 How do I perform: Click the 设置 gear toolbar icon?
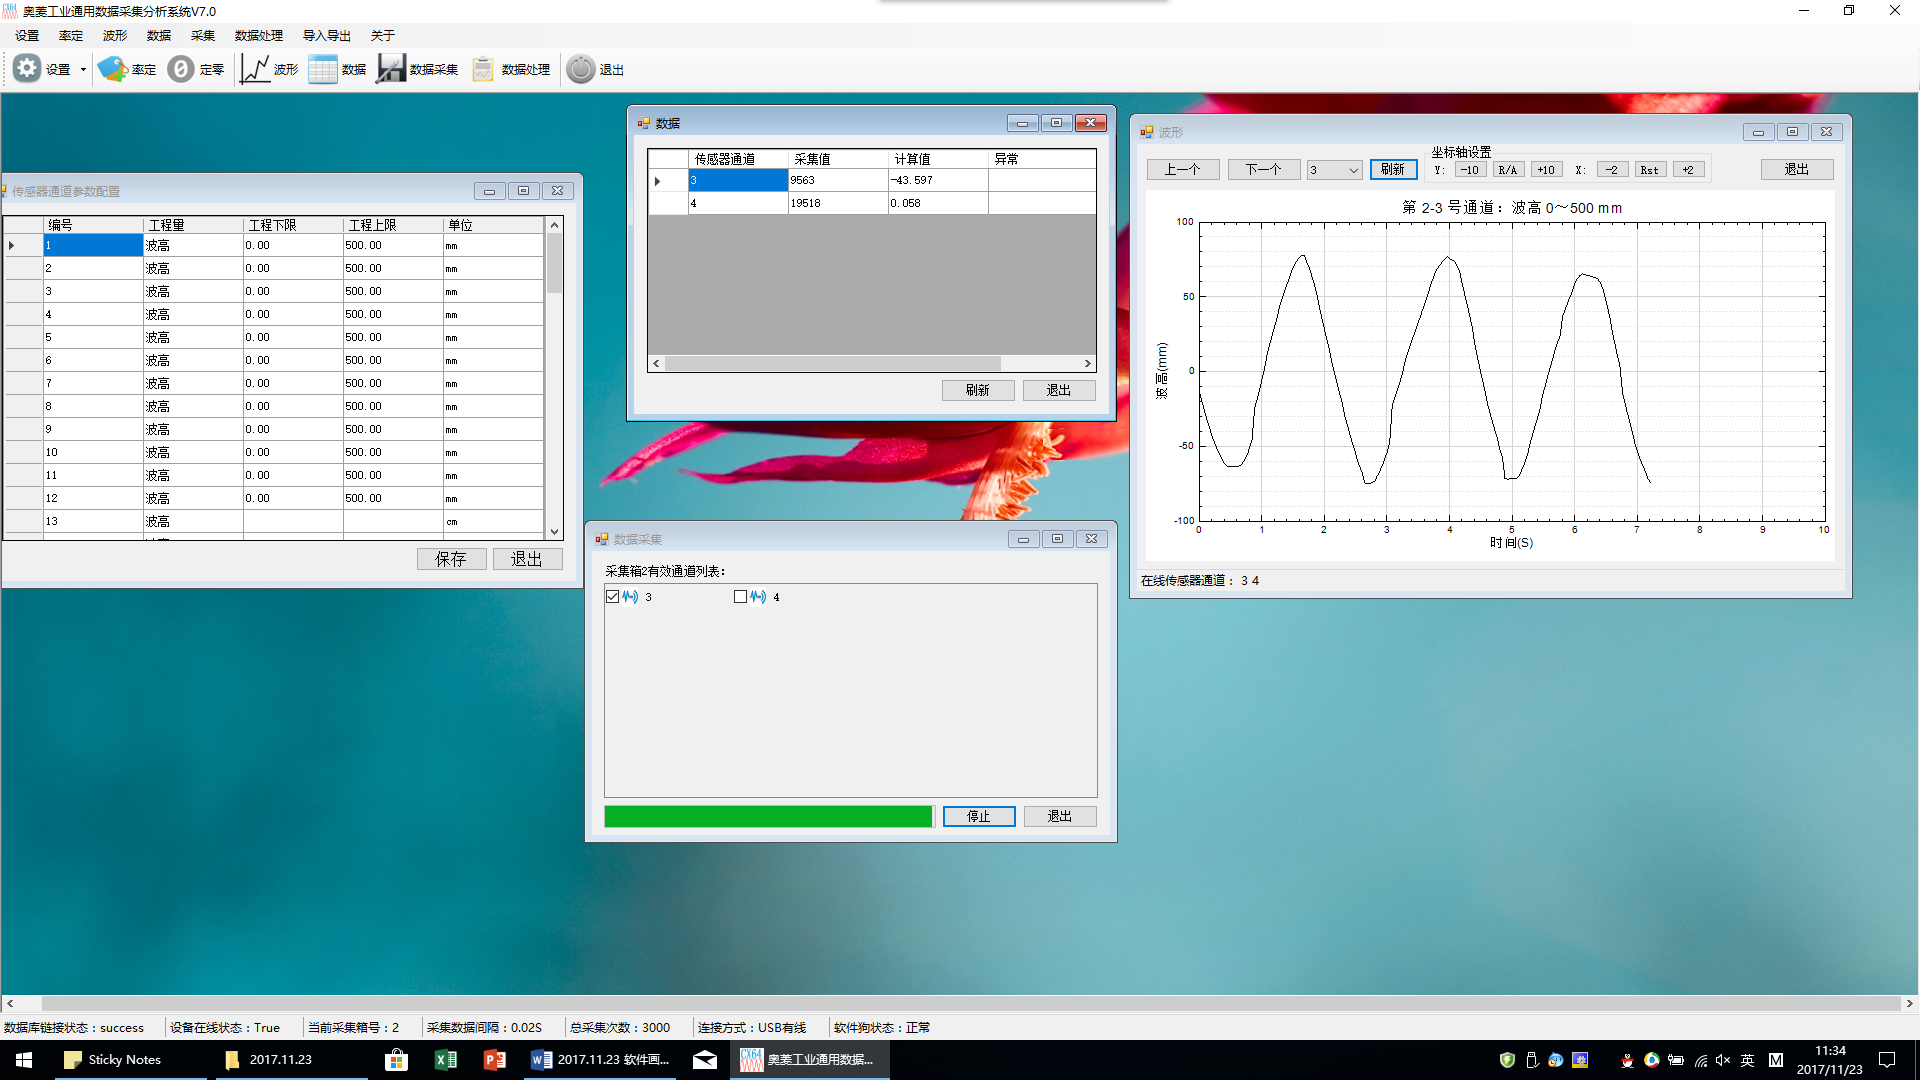point(27,69)
